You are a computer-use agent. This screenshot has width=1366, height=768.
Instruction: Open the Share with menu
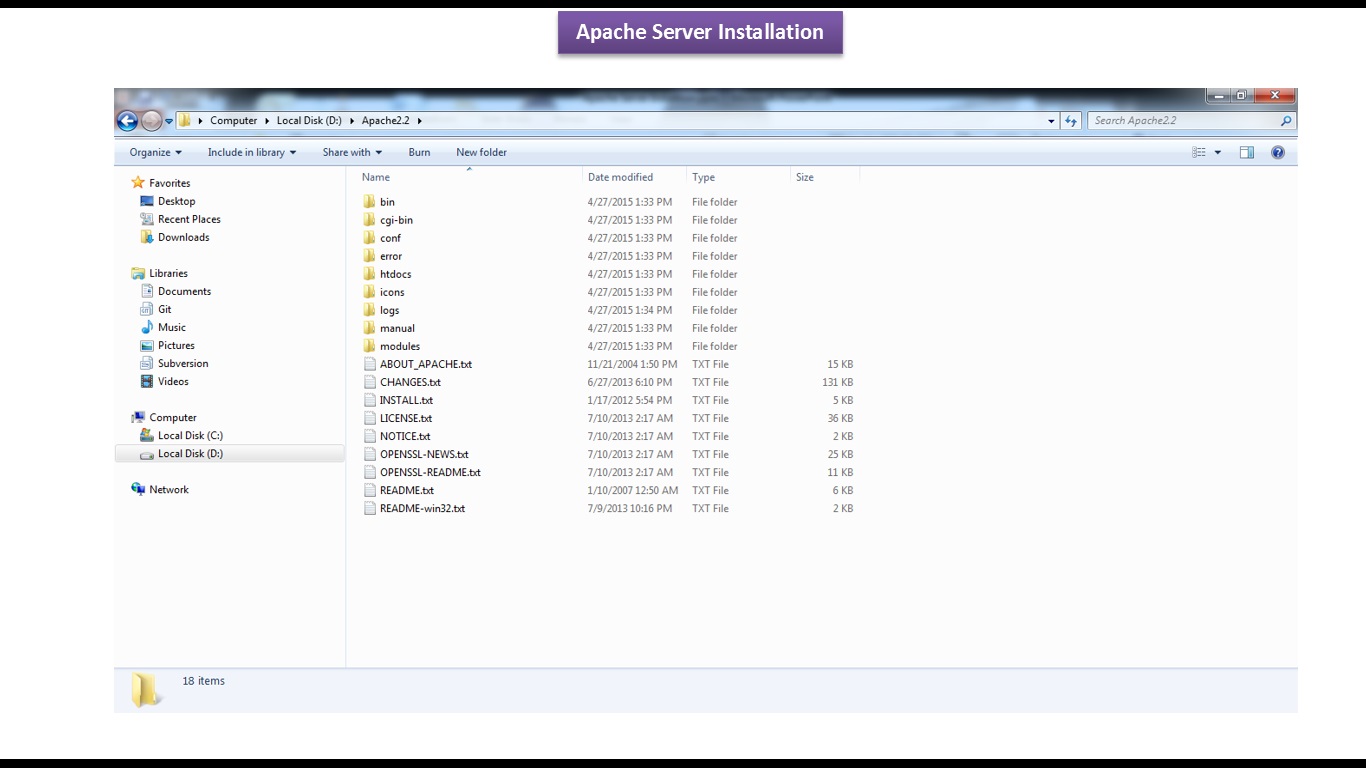[x=352, y=153]
